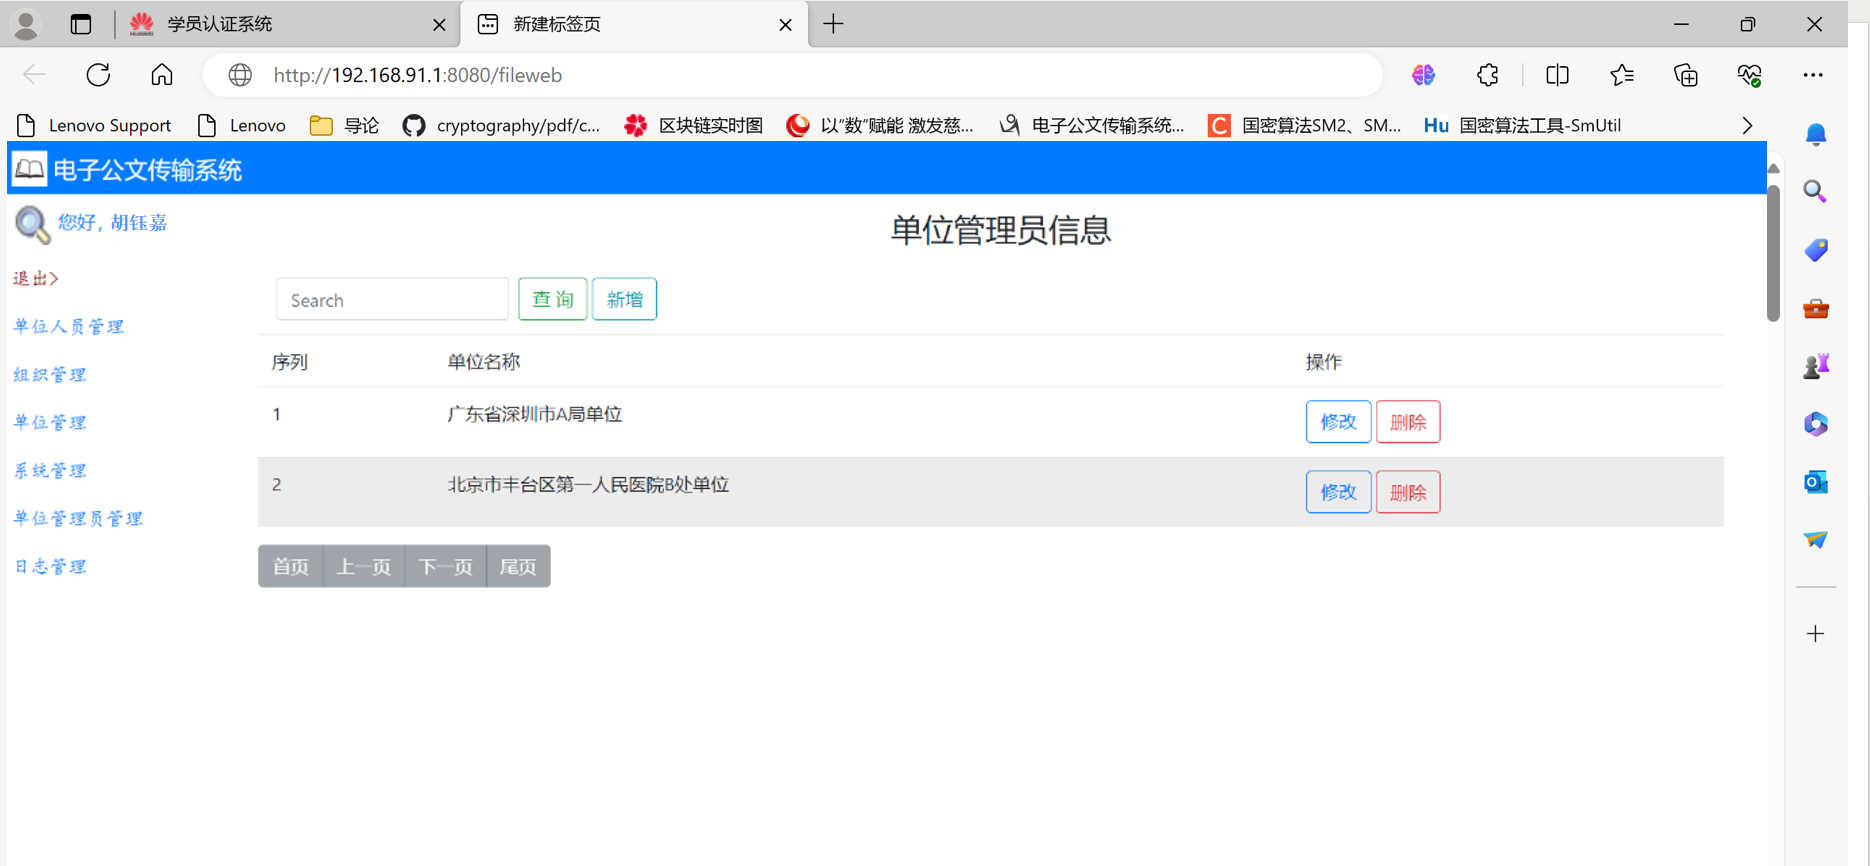
Task: View site information globe icon
Action: coord(240,75)
